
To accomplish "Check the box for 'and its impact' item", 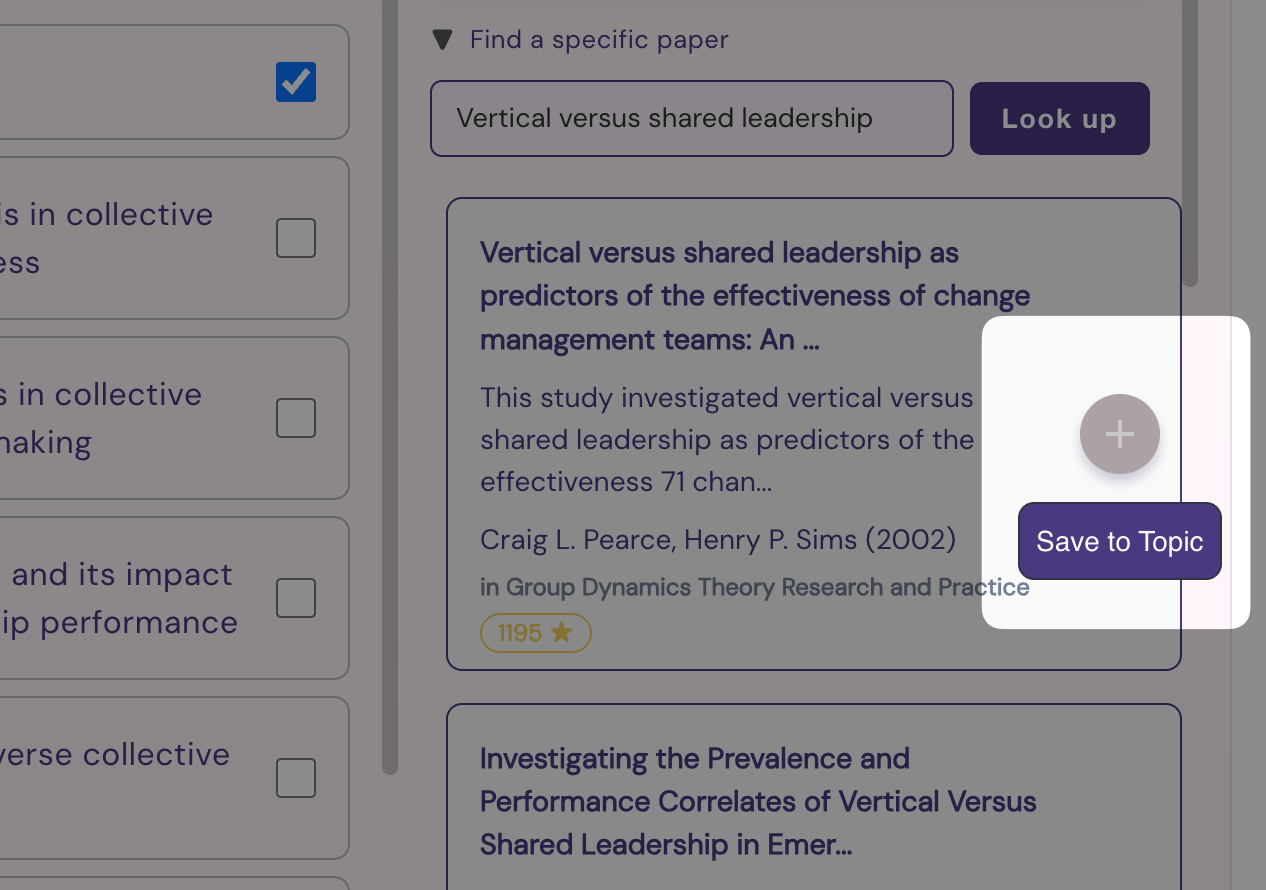I will tap(296, 598).
